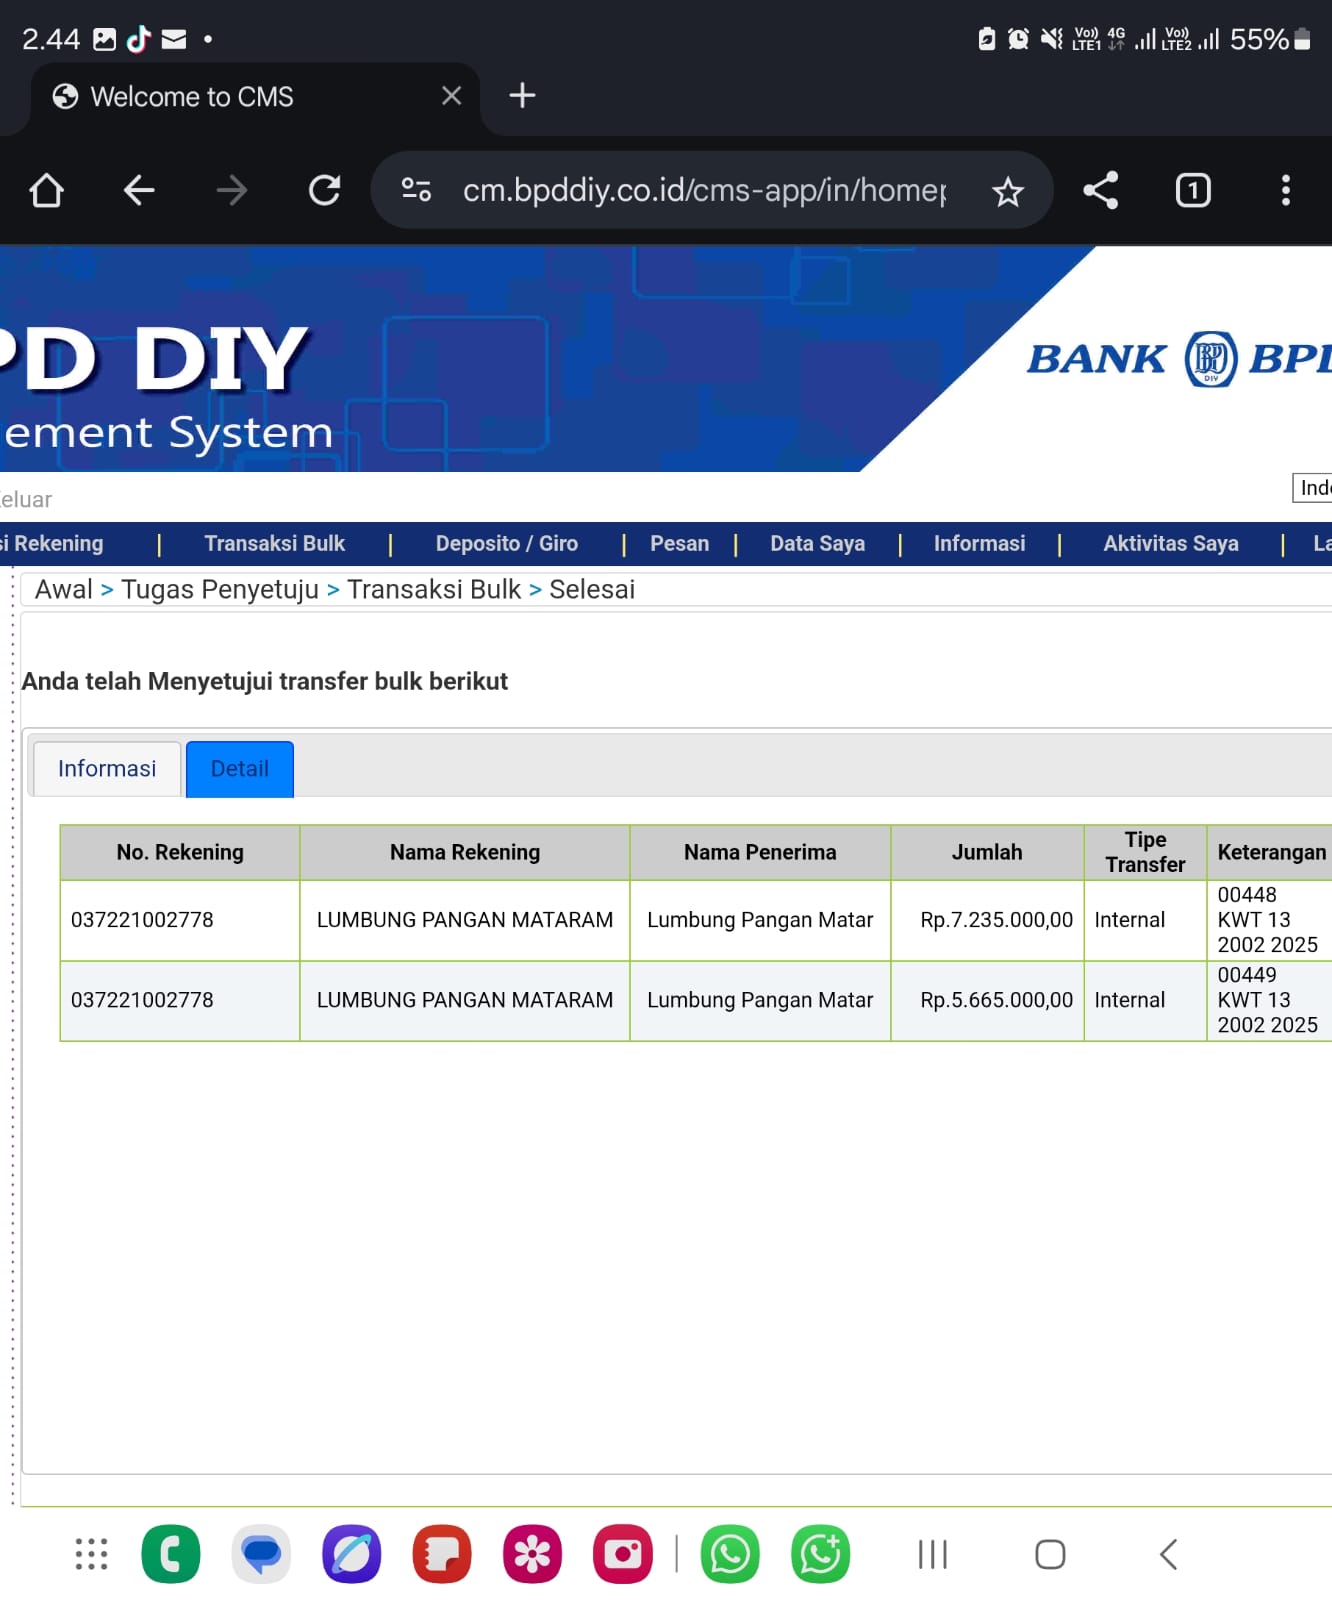
Task: Select keterangan 00449 KWT 13 2002 2025
Action: (1268, 1000)
